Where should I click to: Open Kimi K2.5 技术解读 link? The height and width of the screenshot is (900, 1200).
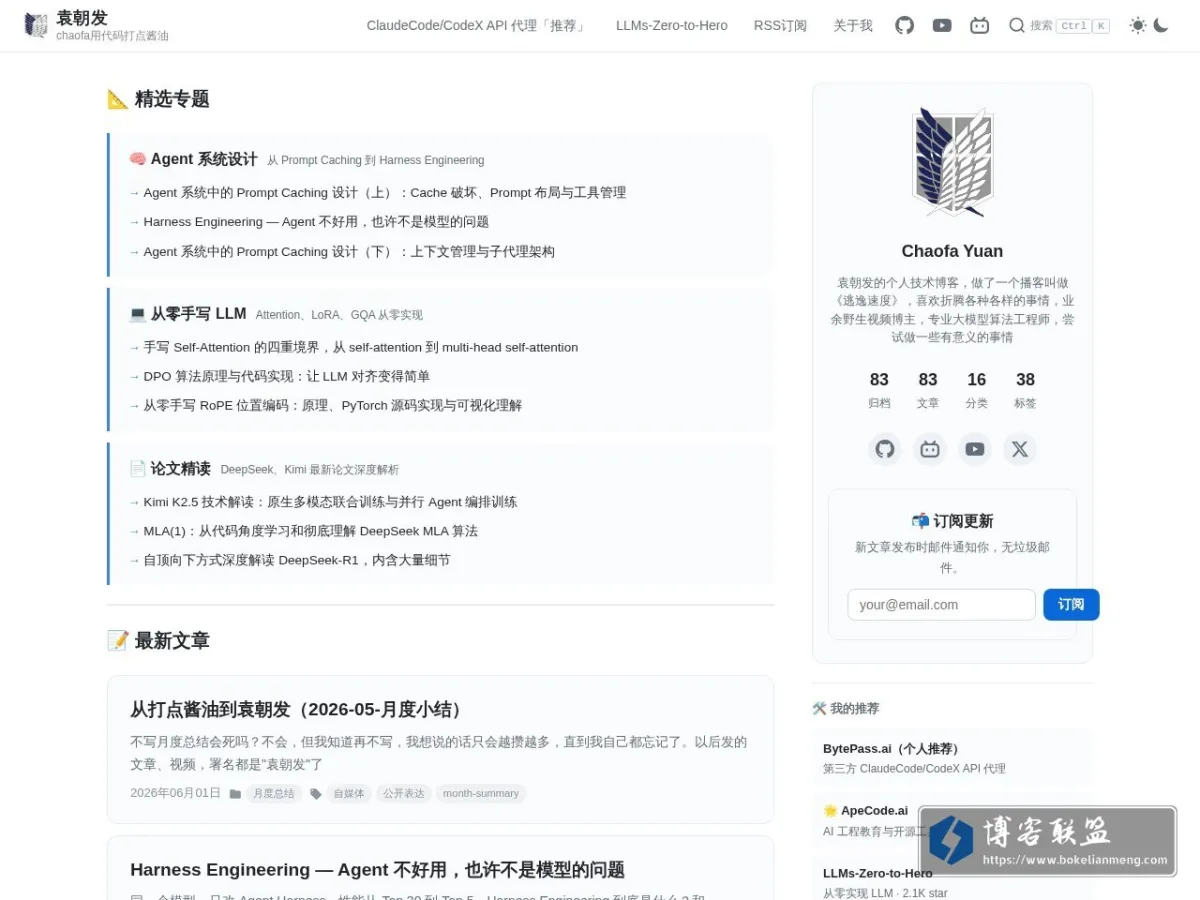coord(331,502)
